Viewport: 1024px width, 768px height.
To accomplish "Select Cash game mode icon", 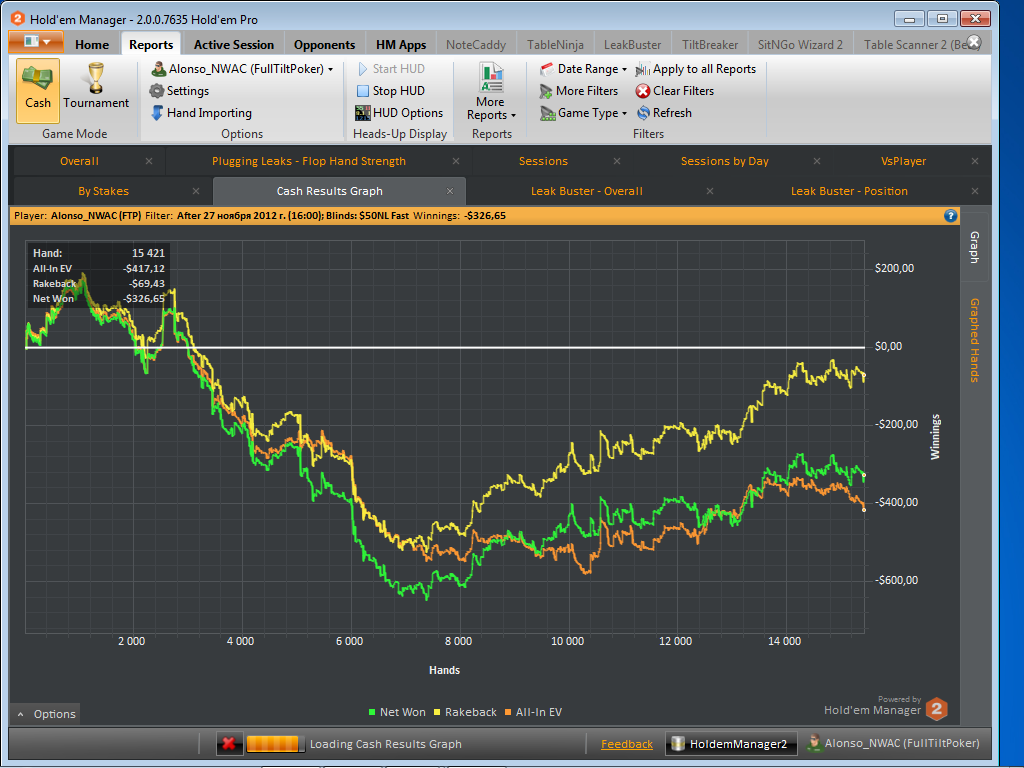I will pos(38,89).
